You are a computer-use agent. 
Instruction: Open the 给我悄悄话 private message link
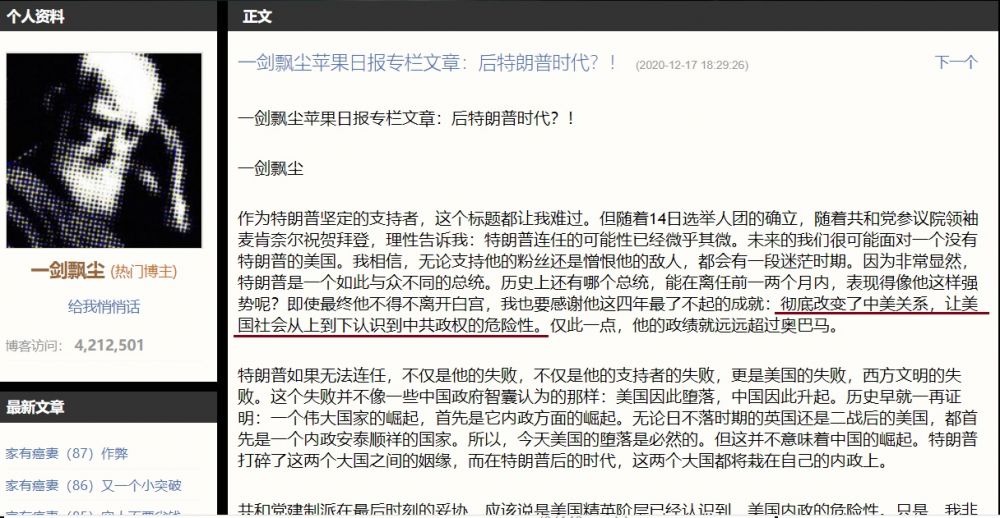104,307
